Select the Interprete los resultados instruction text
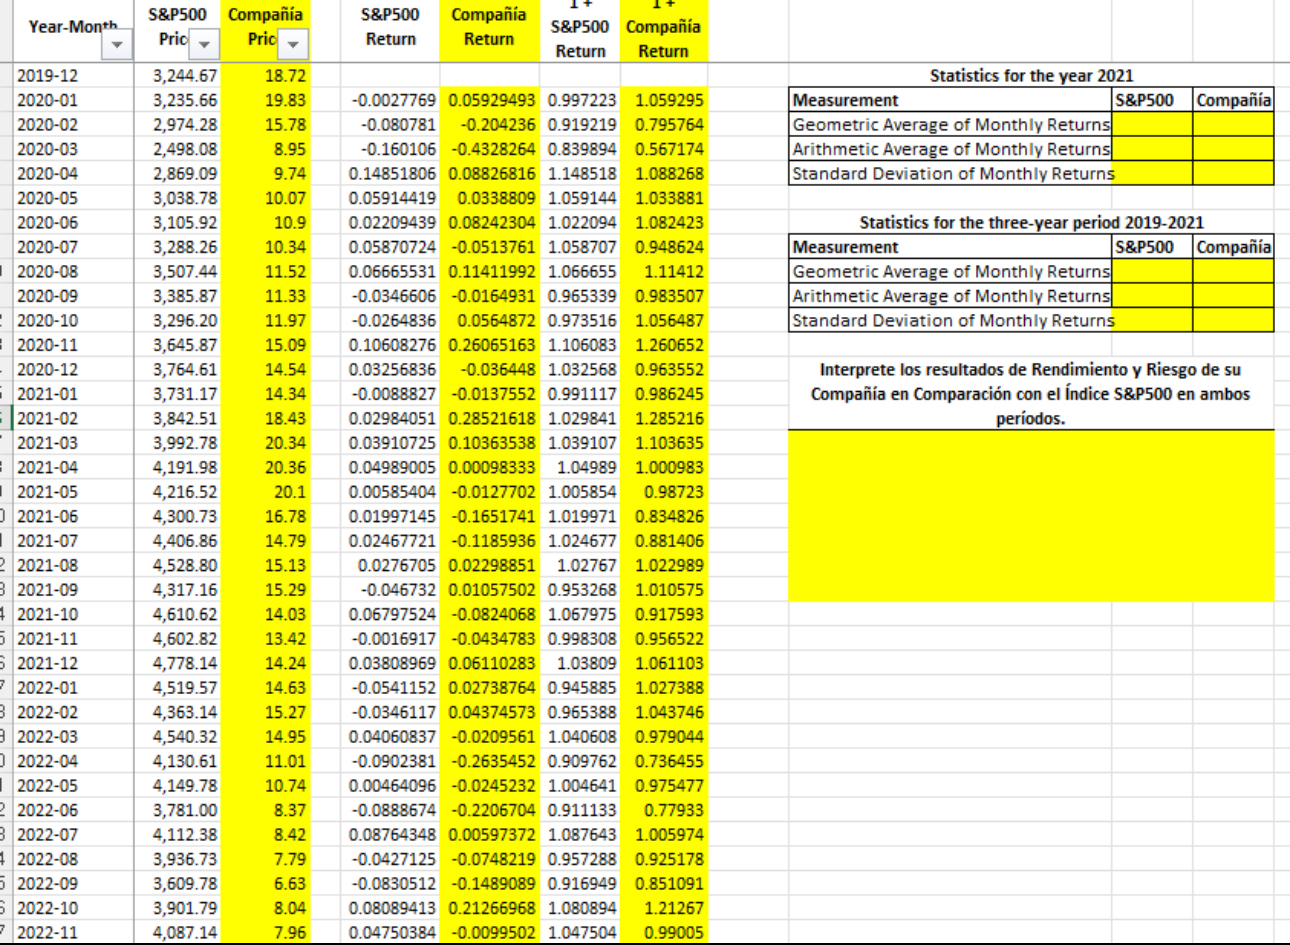 1031,394
